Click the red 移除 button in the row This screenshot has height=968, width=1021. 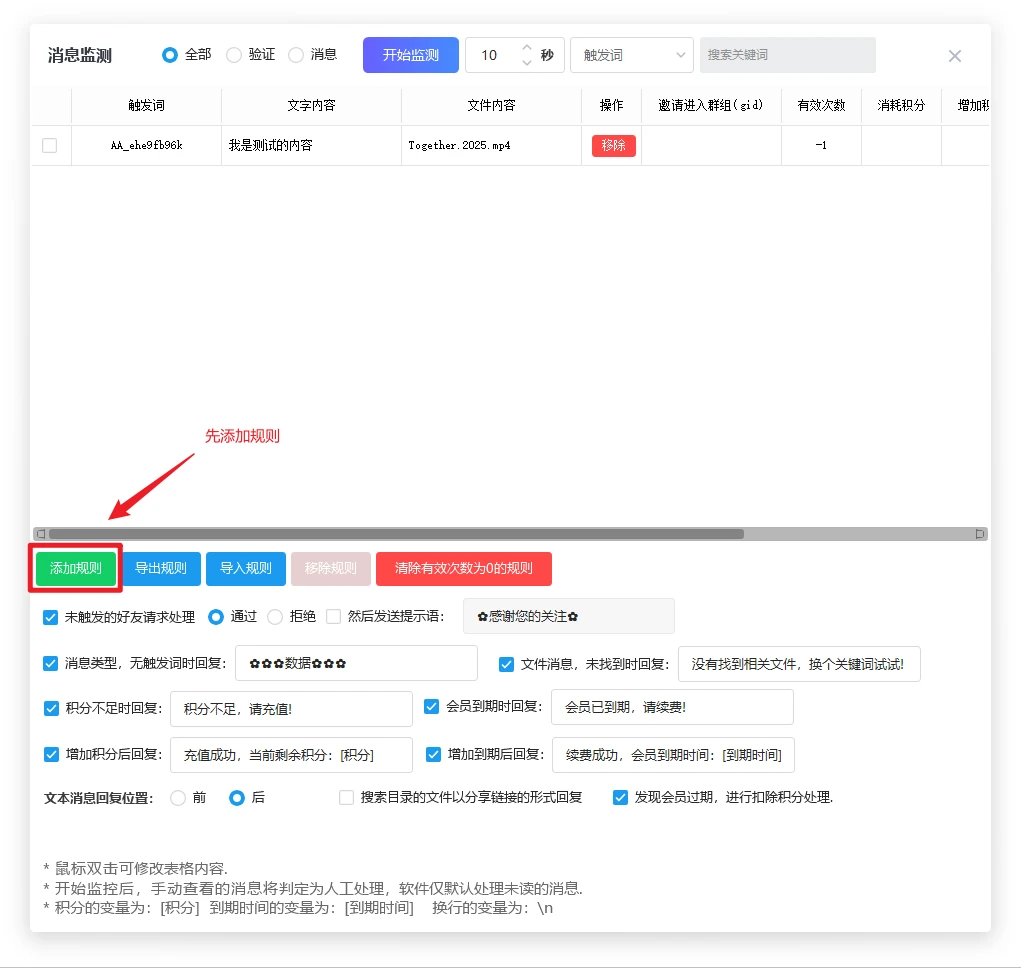coord(613,145)
